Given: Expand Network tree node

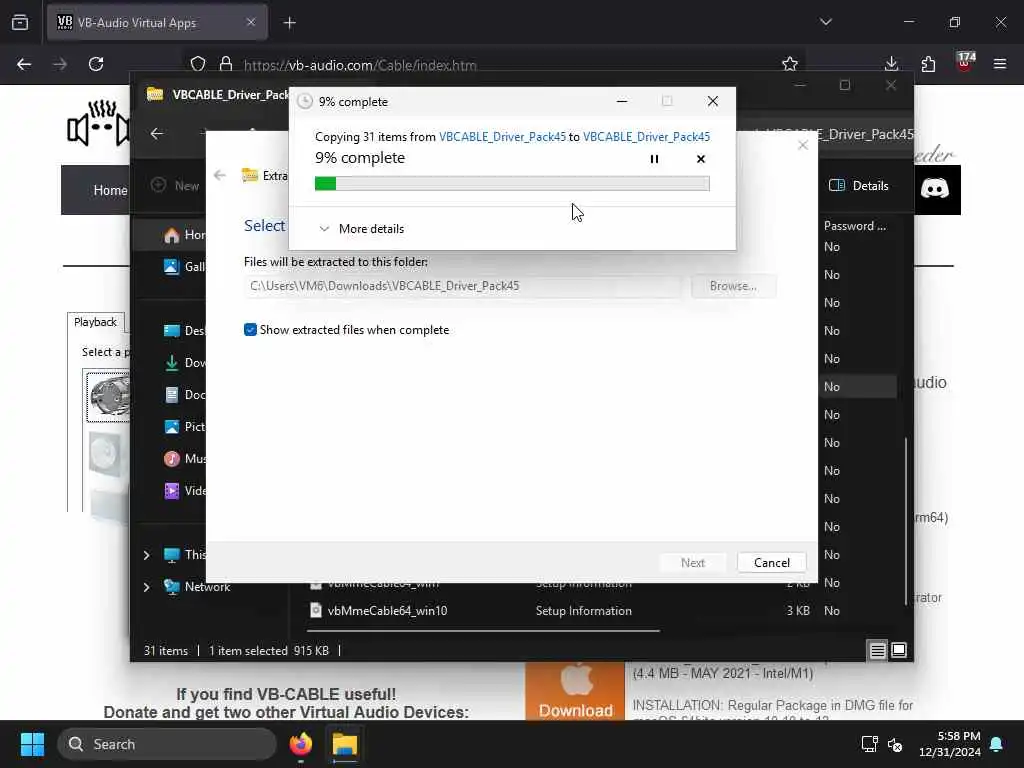Looking at the screenshot, I should point(146,587).
